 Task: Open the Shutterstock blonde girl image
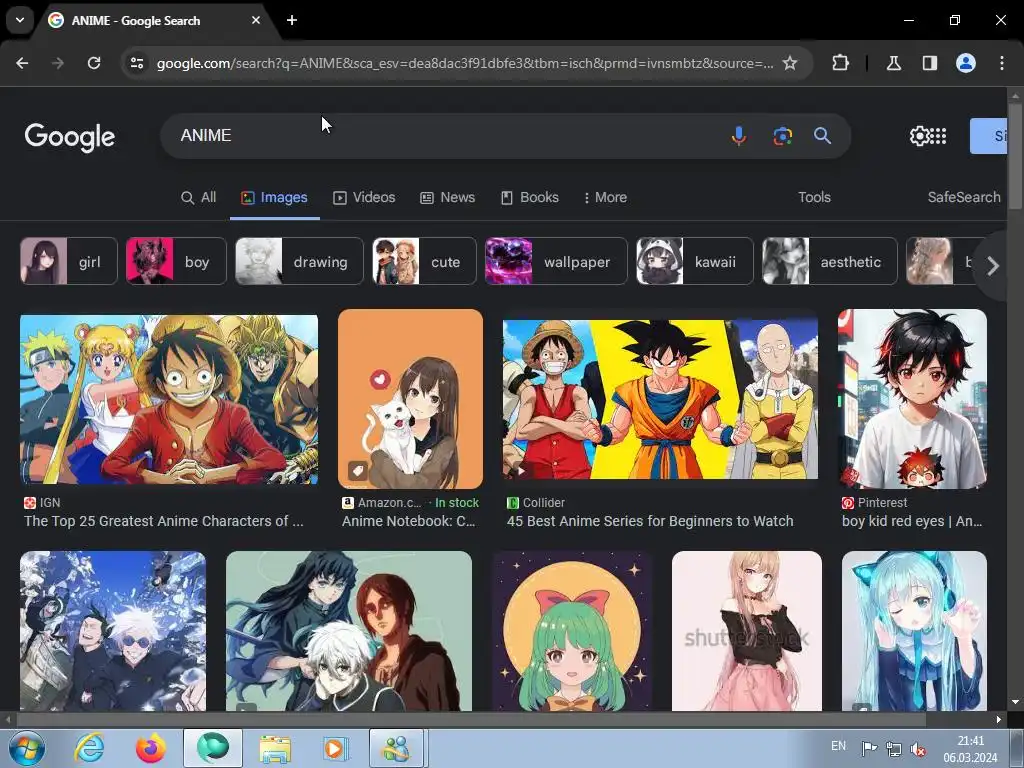[746, 631]
